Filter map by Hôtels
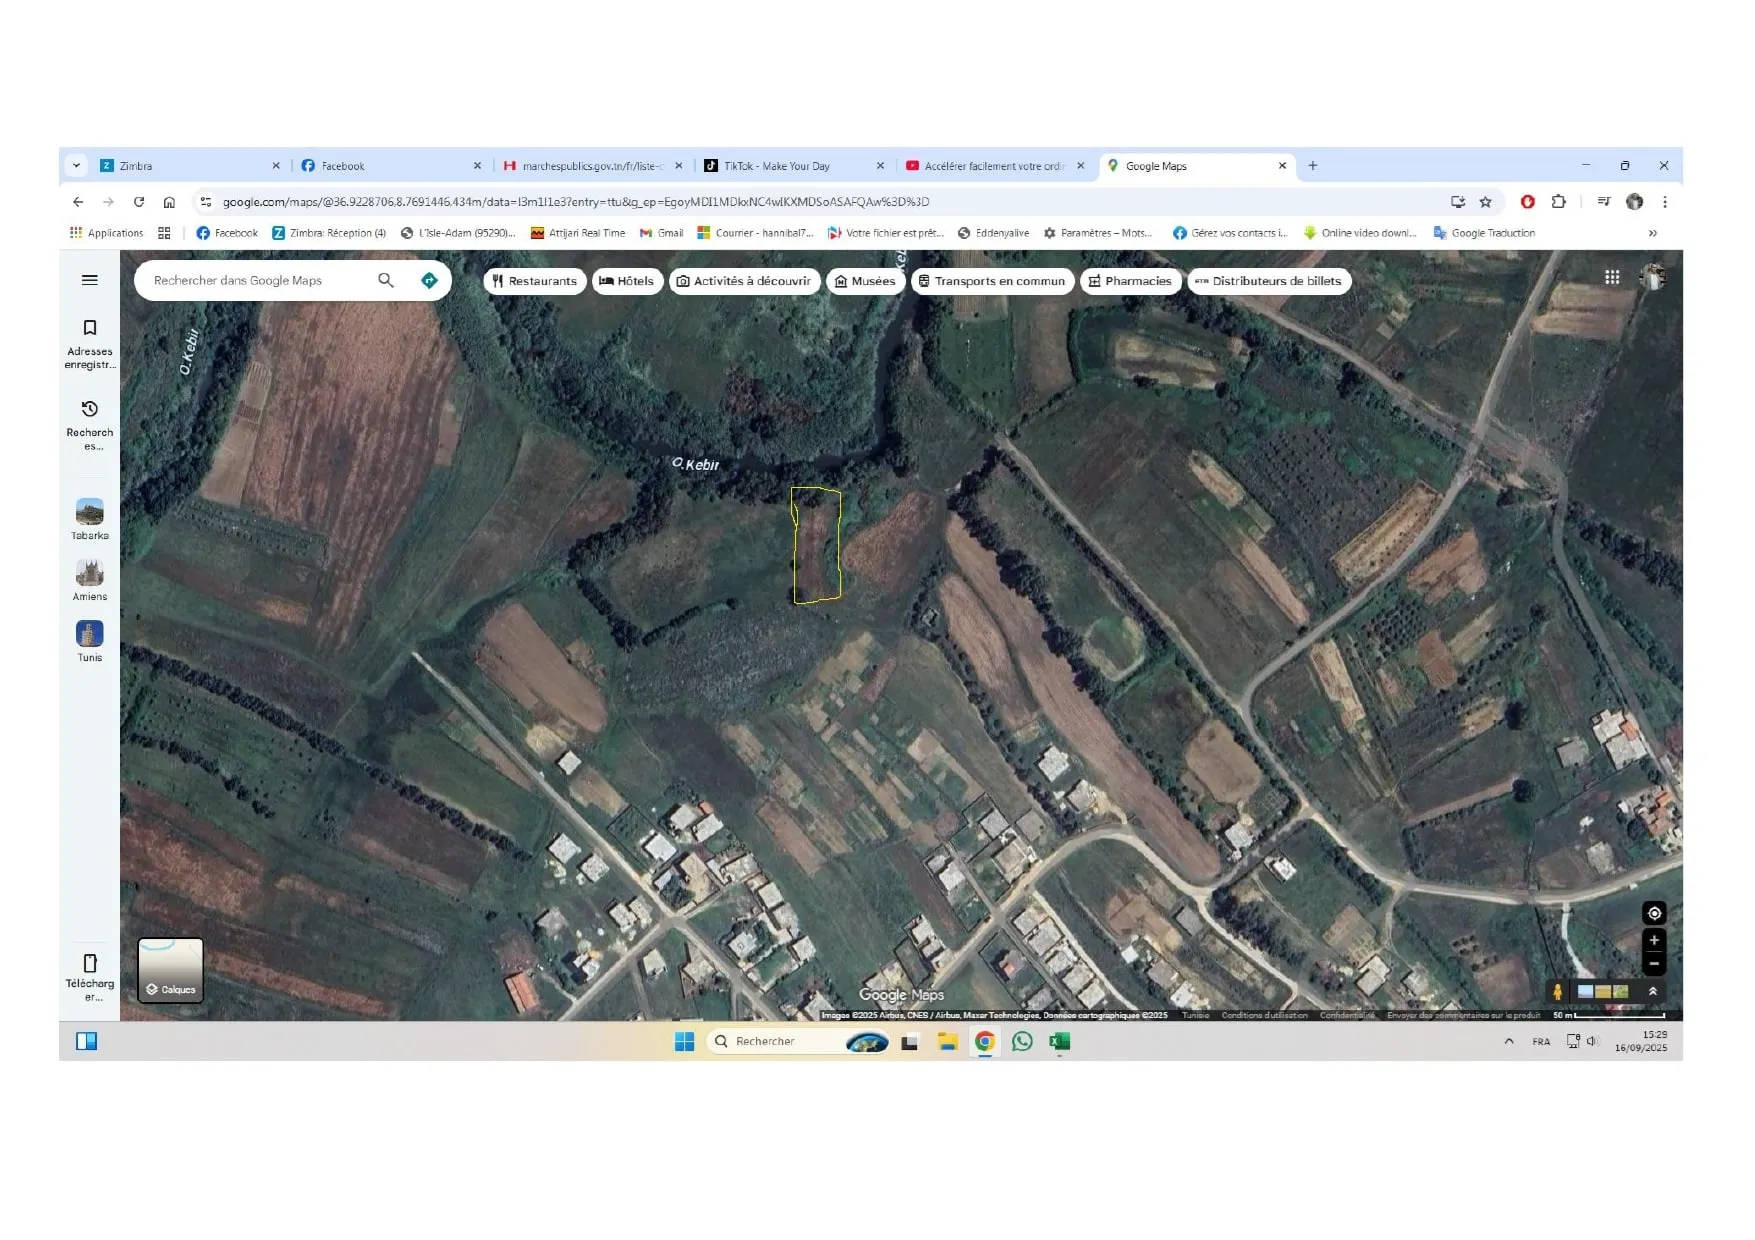The image size is (1755, 1240). [x=627, y=281]
